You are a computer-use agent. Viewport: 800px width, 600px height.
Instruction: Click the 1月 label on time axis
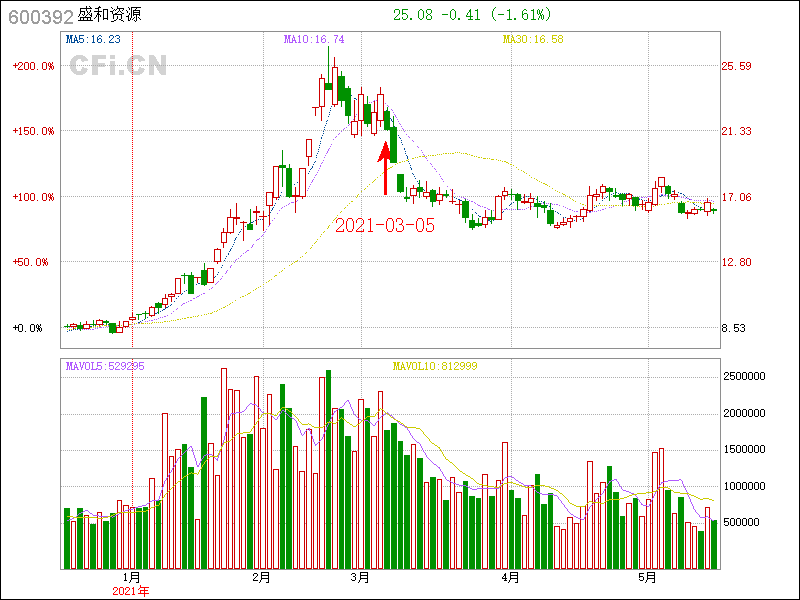tap(132, 578)
